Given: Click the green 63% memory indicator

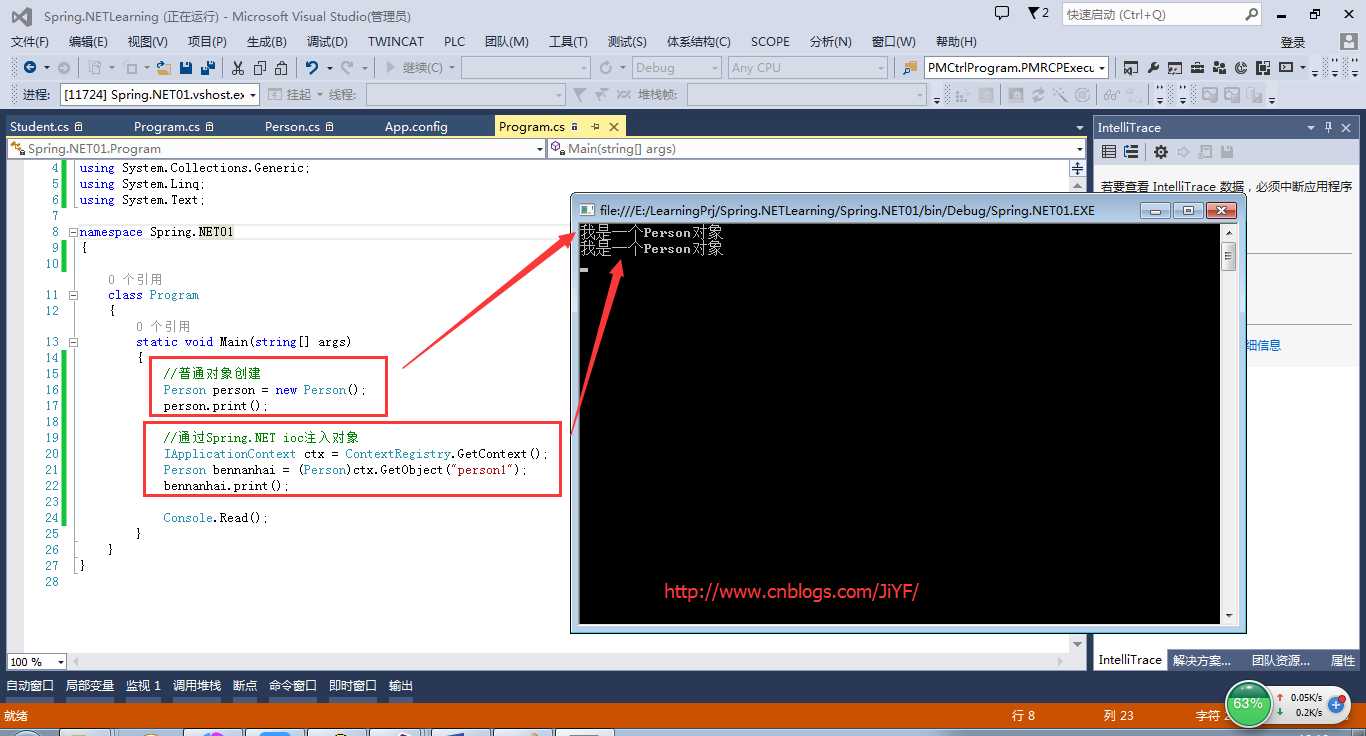Looking at the screenshot, I should [x=1247, y=703].
